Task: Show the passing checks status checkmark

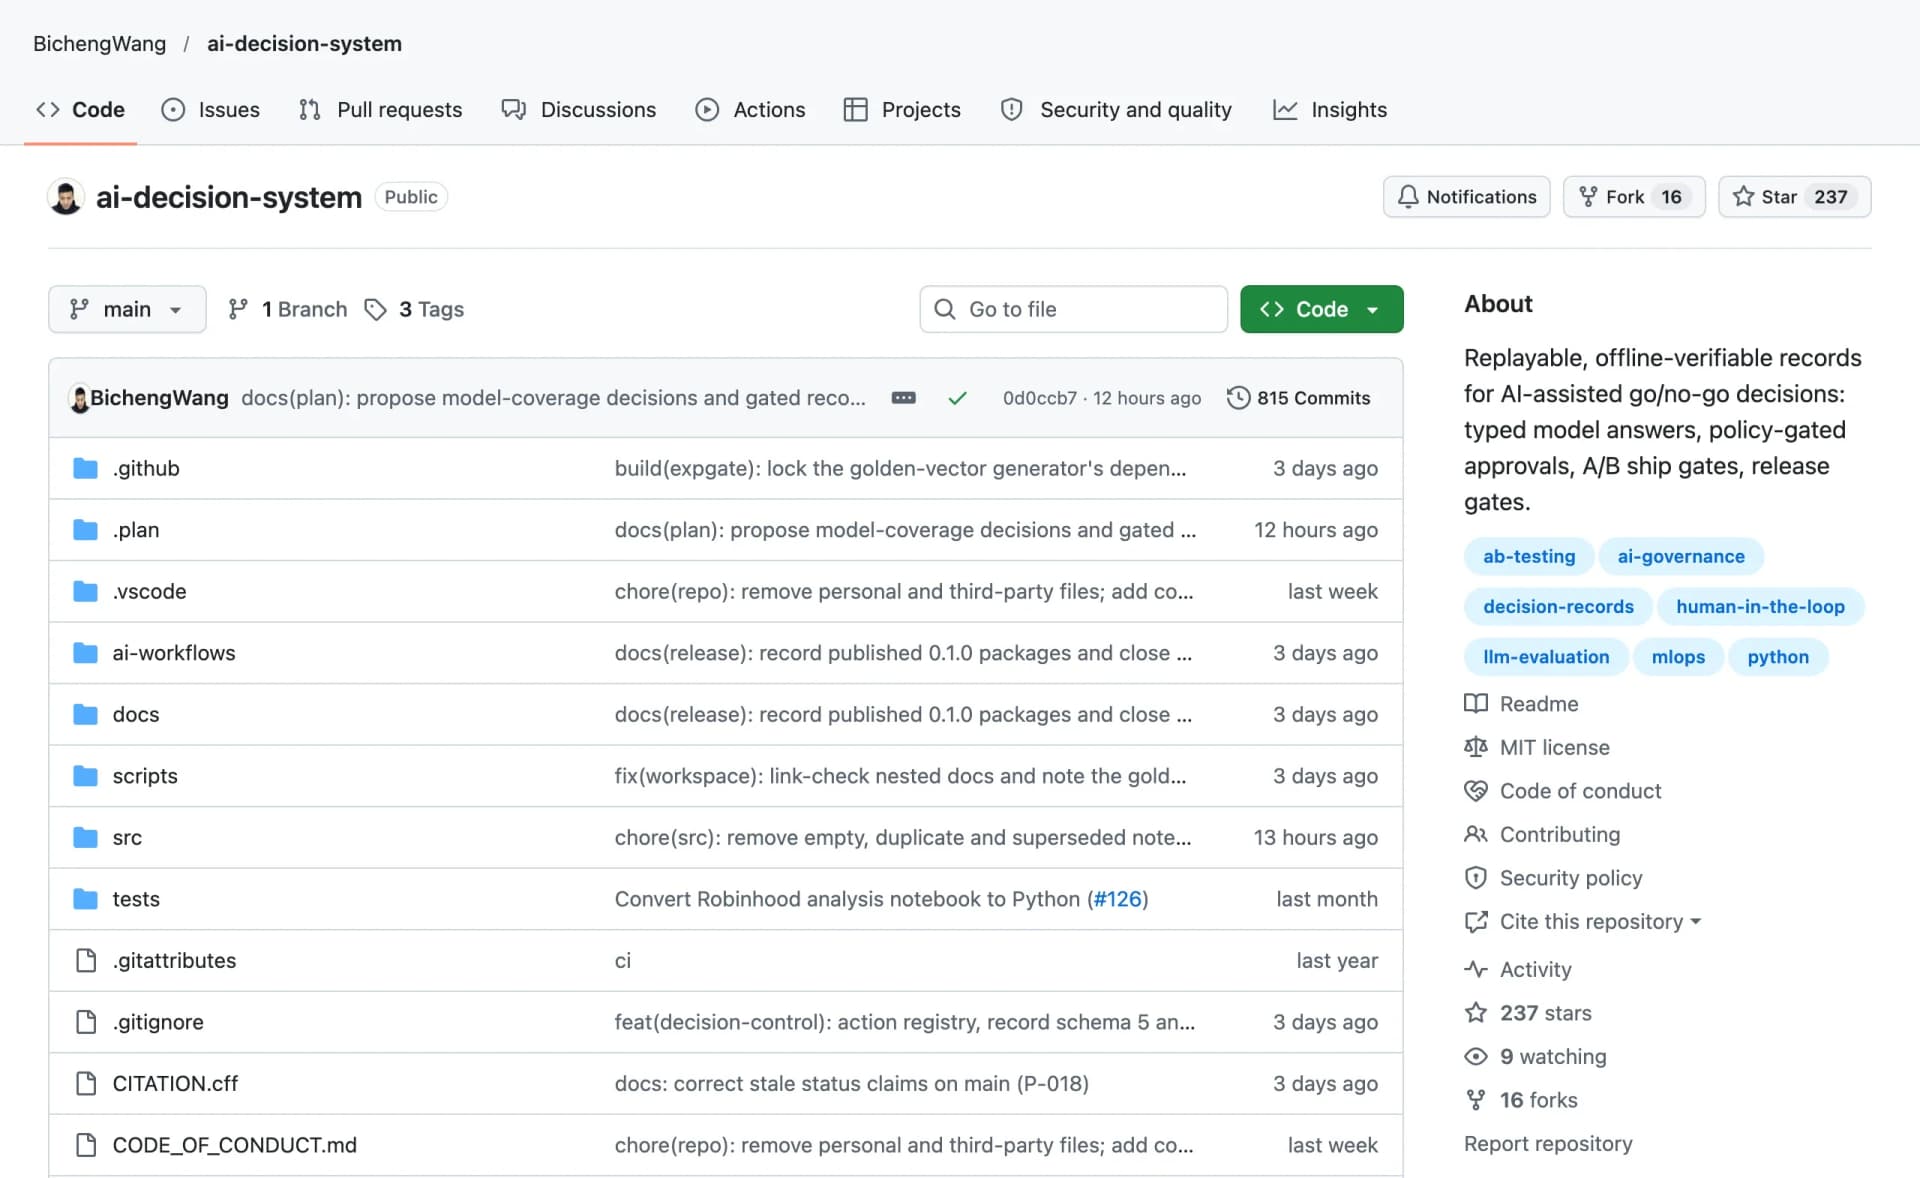Action: click(x=957, y=398)
